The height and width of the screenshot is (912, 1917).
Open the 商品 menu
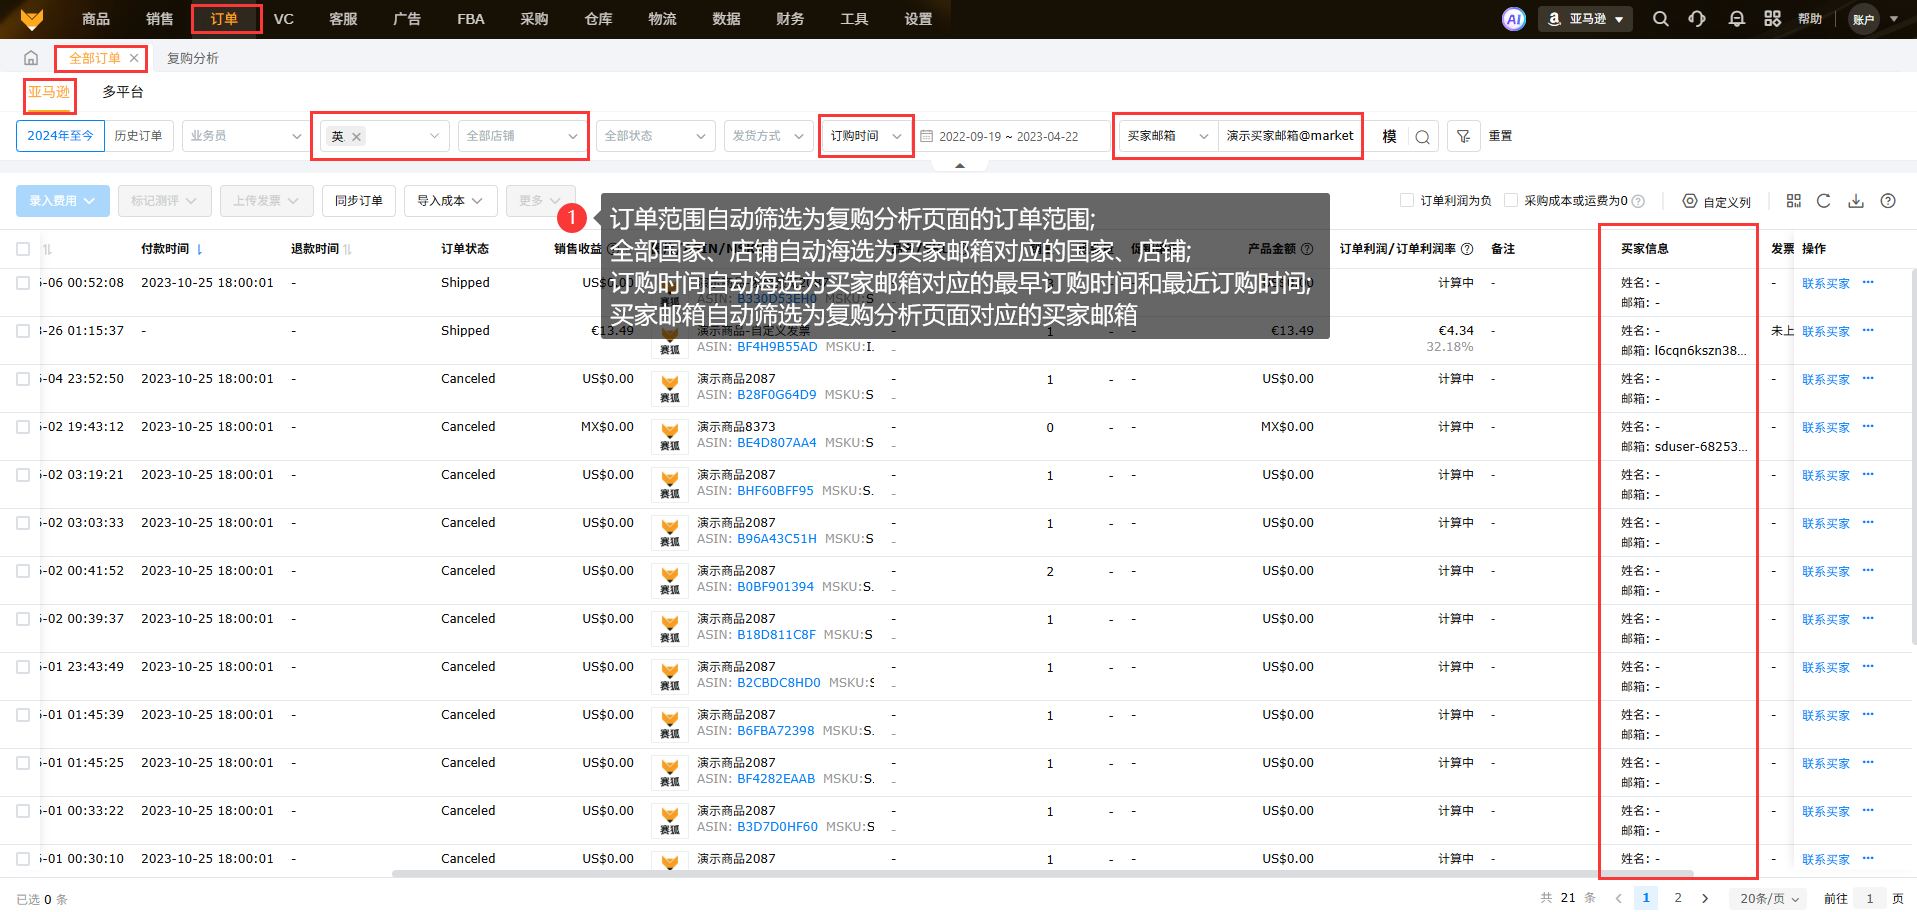(96, 19)
